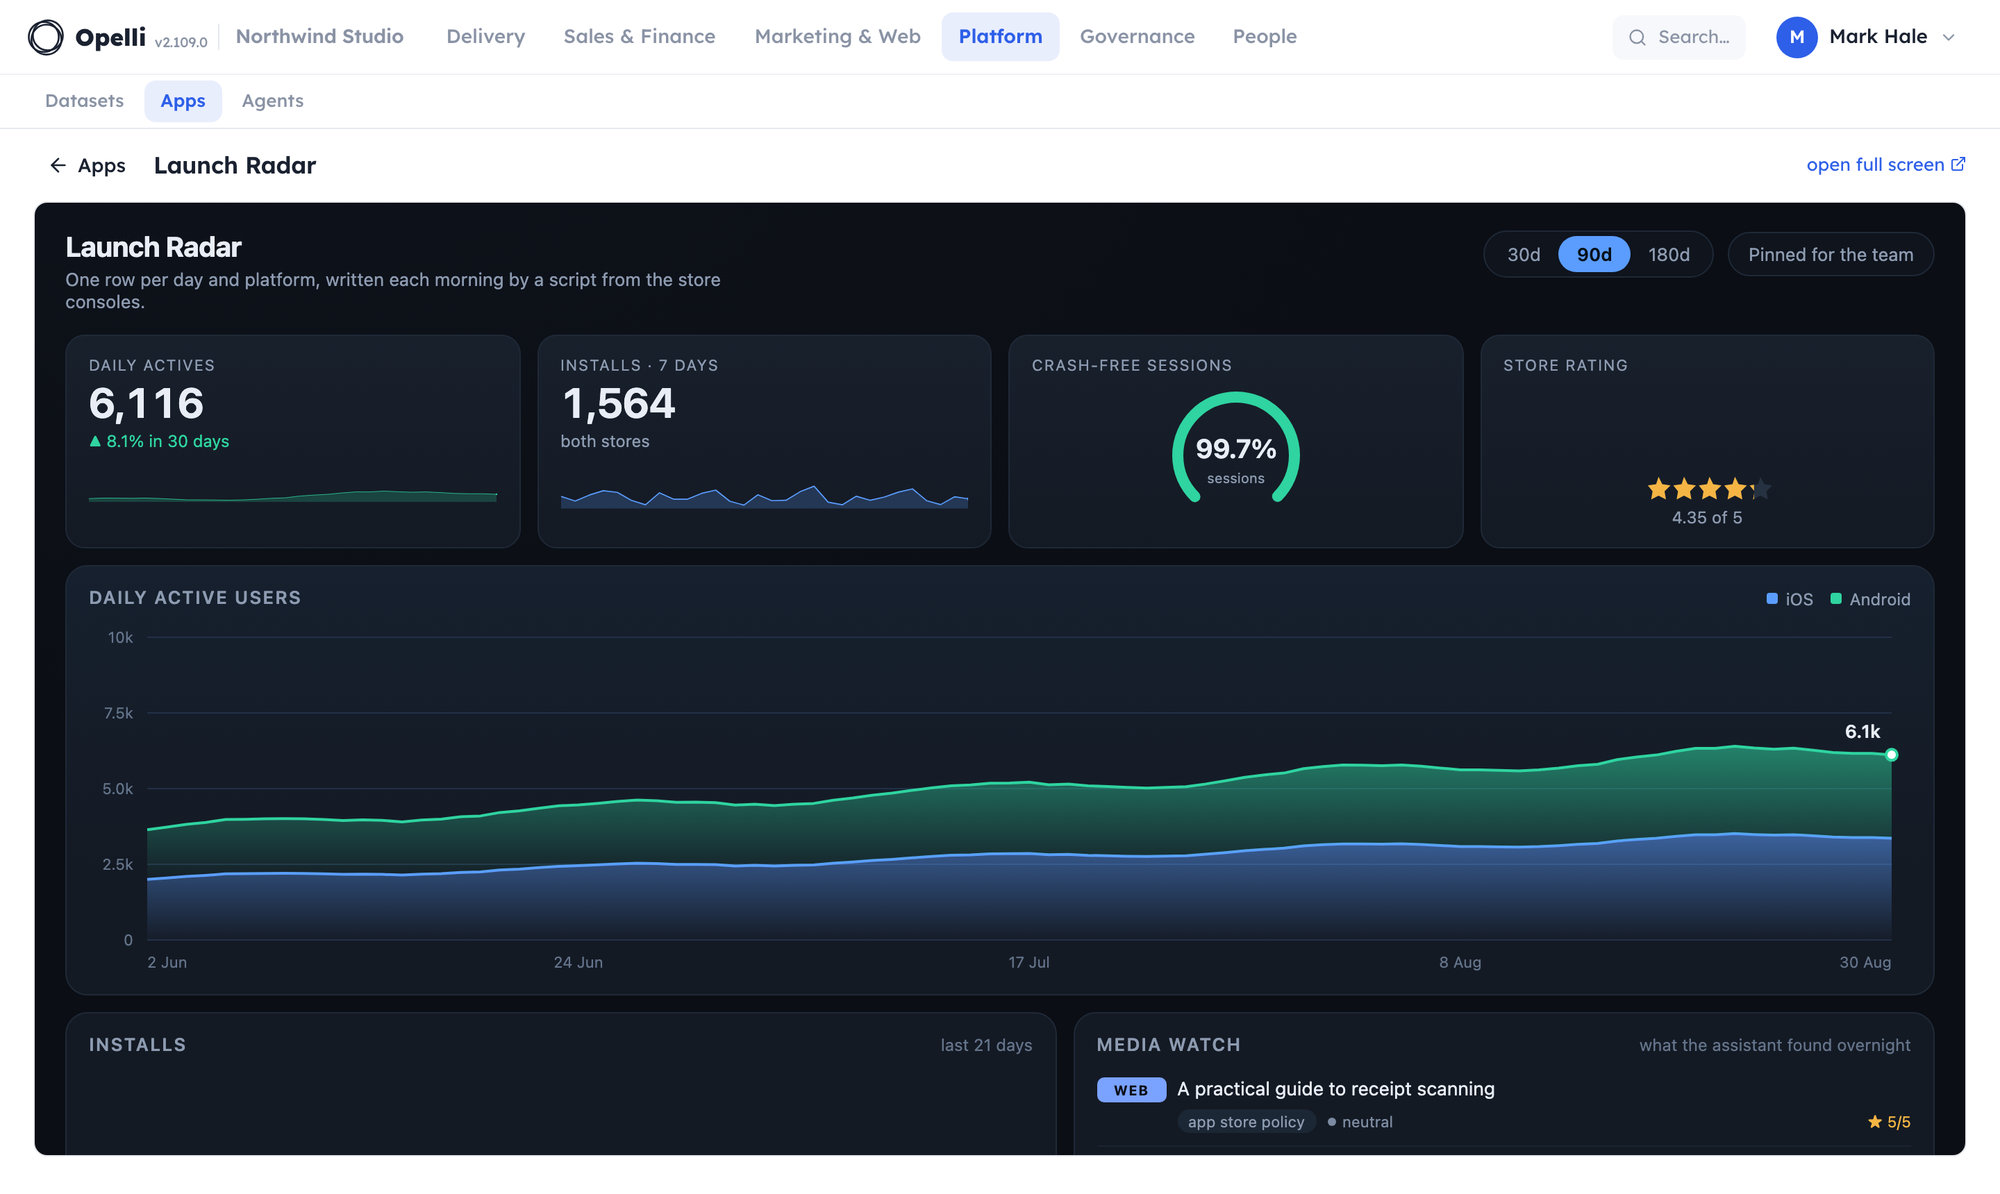Image resolution: width=2000 pixels, height=1194 pixels.
Task: Click the Opelli logo icon
Action: click(45, 37)
